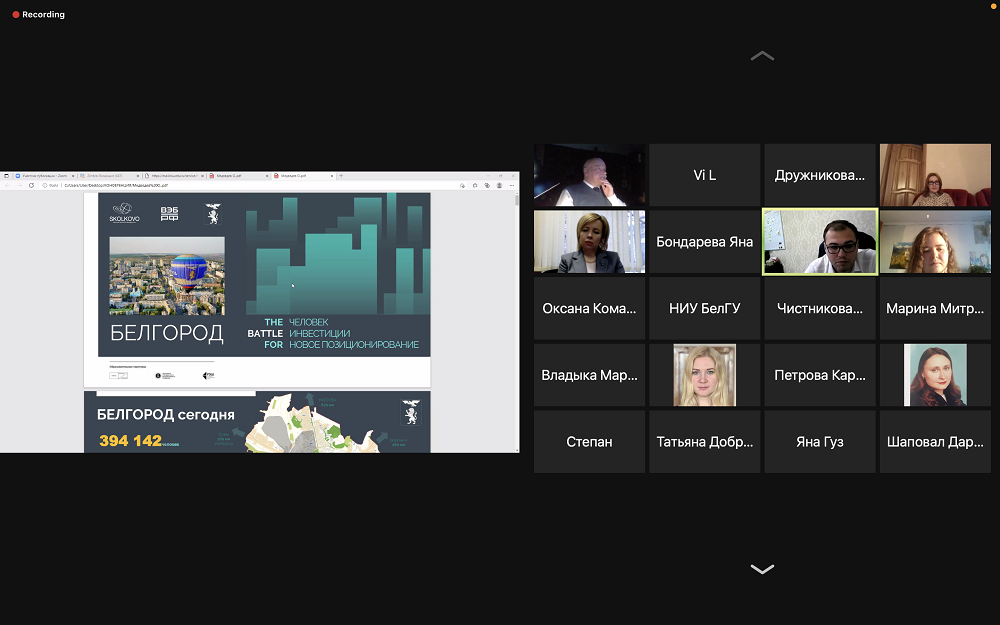Open the browser's three-dot settings menu
1000x625 pixels.
coord(512,185)
